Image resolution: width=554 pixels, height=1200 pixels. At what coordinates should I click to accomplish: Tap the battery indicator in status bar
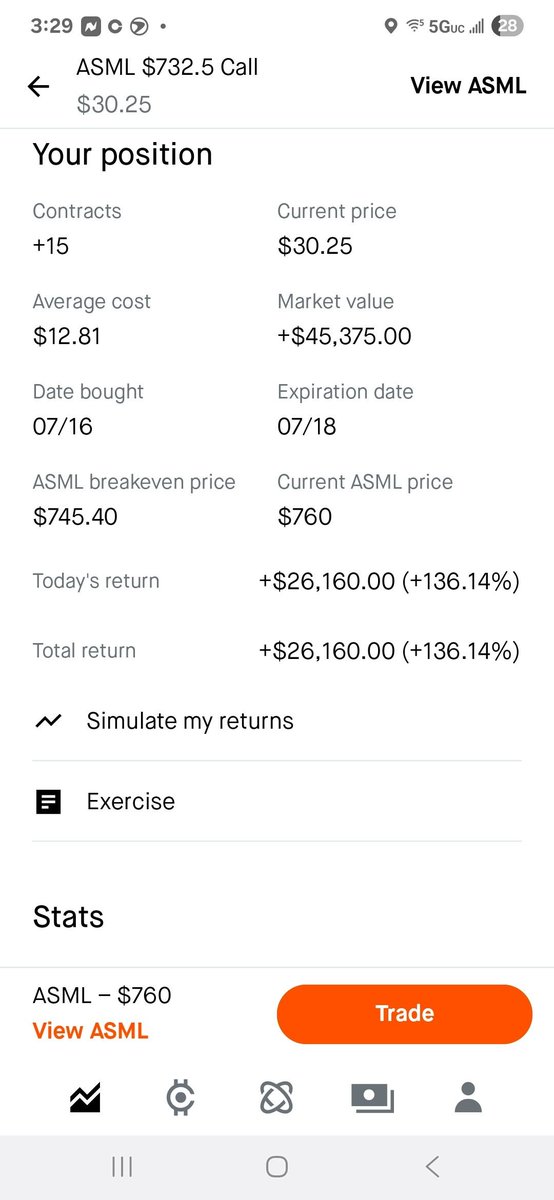click(x=507, y=26)
